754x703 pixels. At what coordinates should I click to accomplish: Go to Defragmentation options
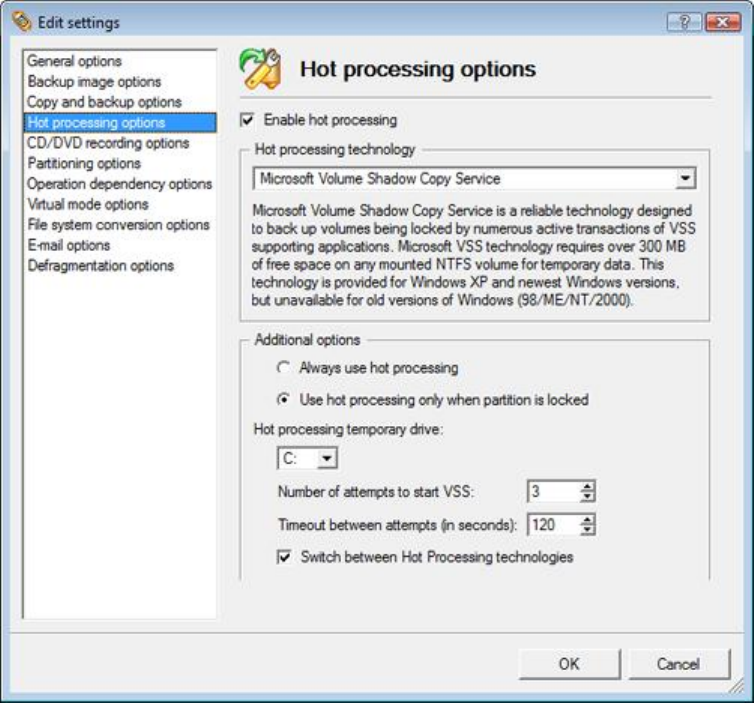101,265
